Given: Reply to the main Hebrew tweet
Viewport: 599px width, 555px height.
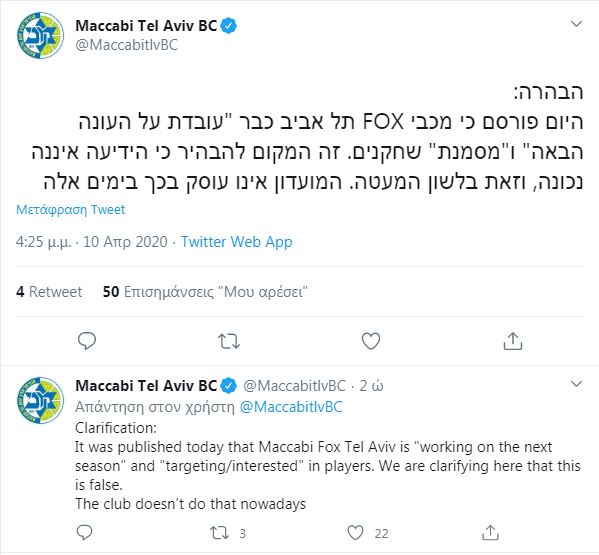Looking at the screenshot, I should click(x=87, y=341).
